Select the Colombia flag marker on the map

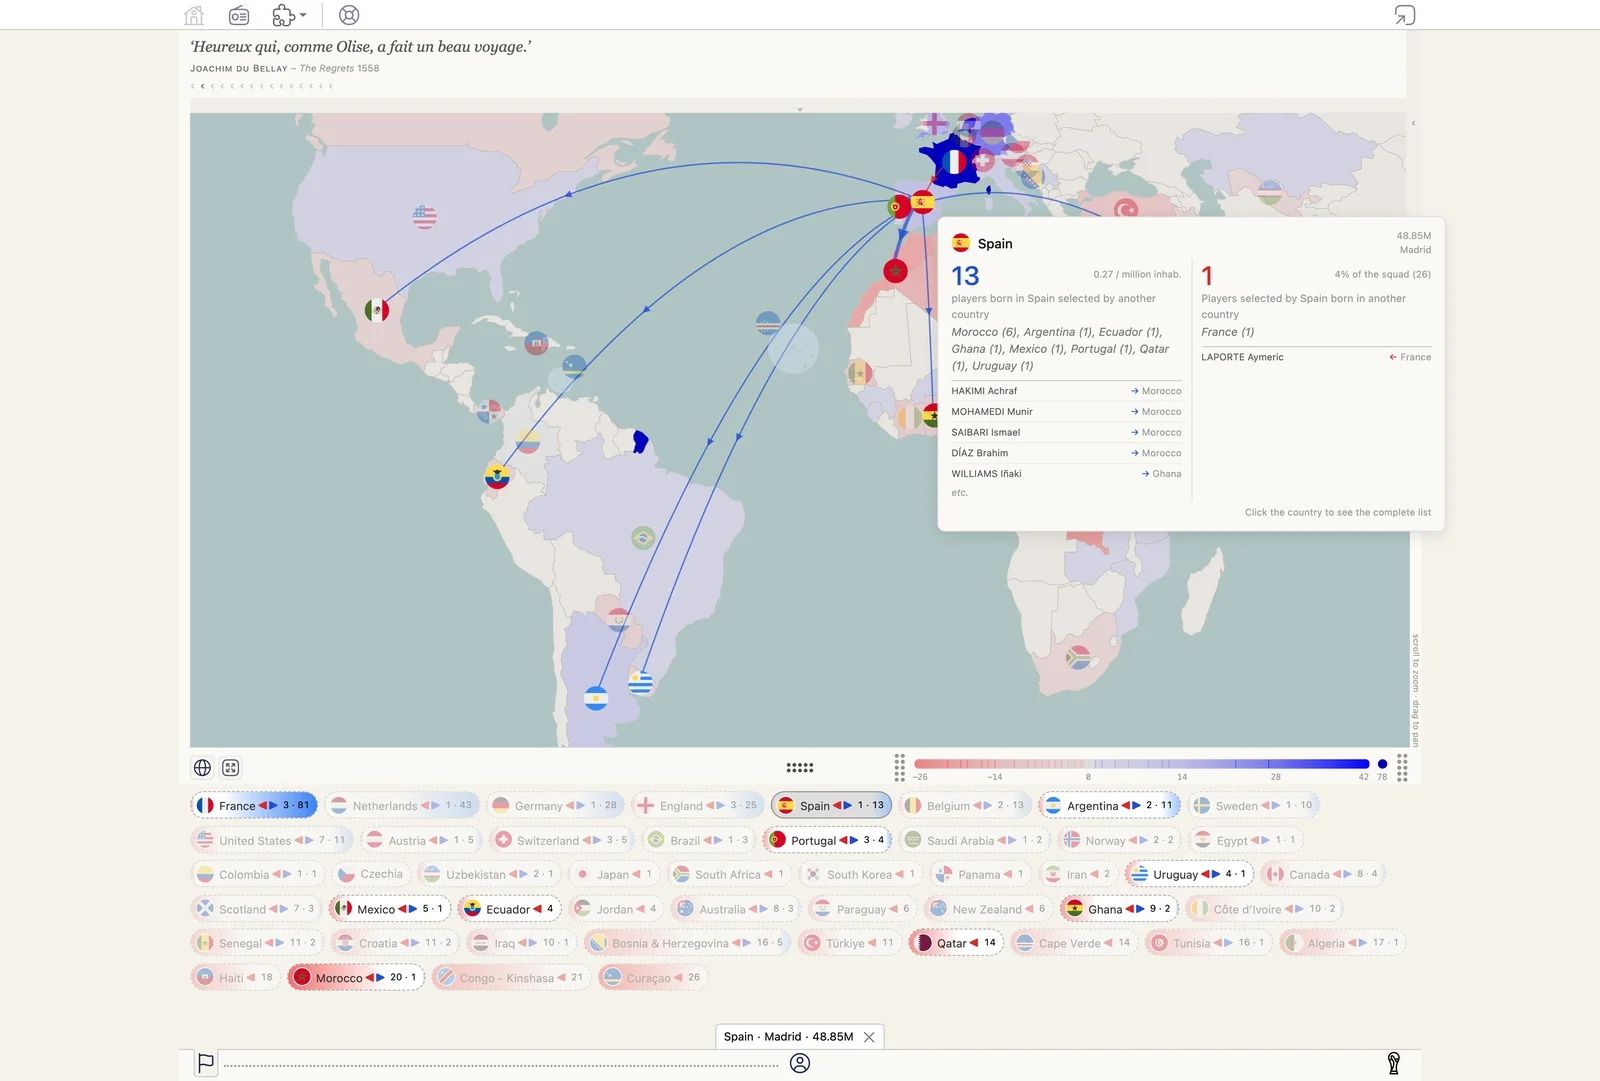coord(528,441)
